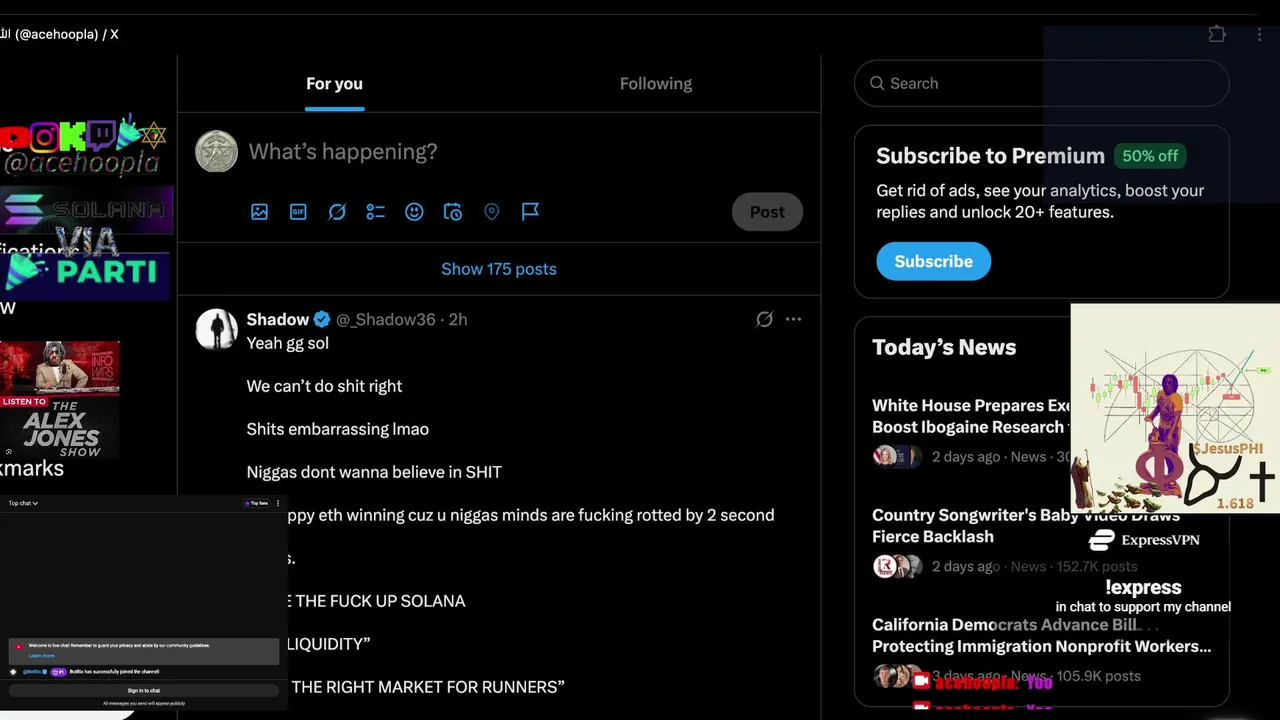The height and width of the screenshot is (720, 1280).
Task: Open the emoji picker
Action: tap(414, 212)
